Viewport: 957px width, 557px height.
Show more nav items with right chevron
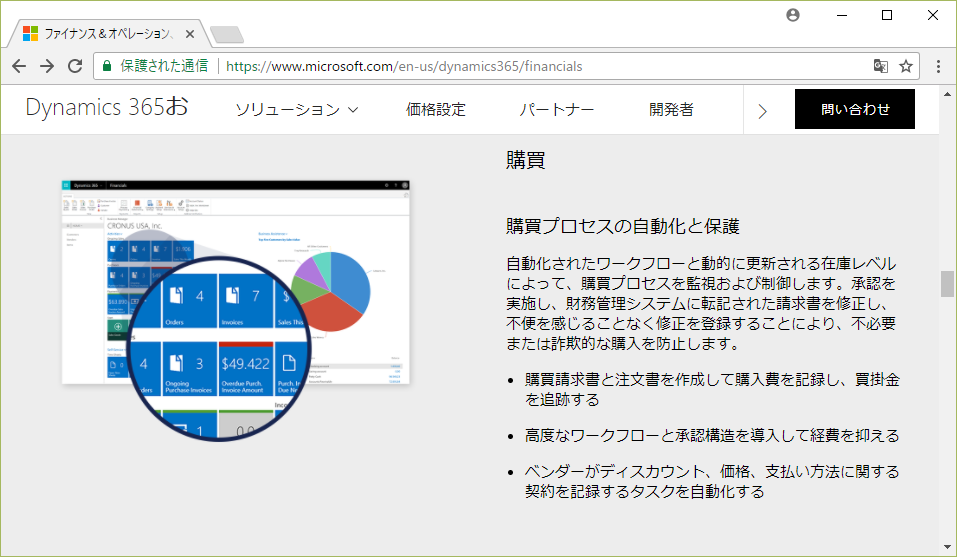point(762,111)
